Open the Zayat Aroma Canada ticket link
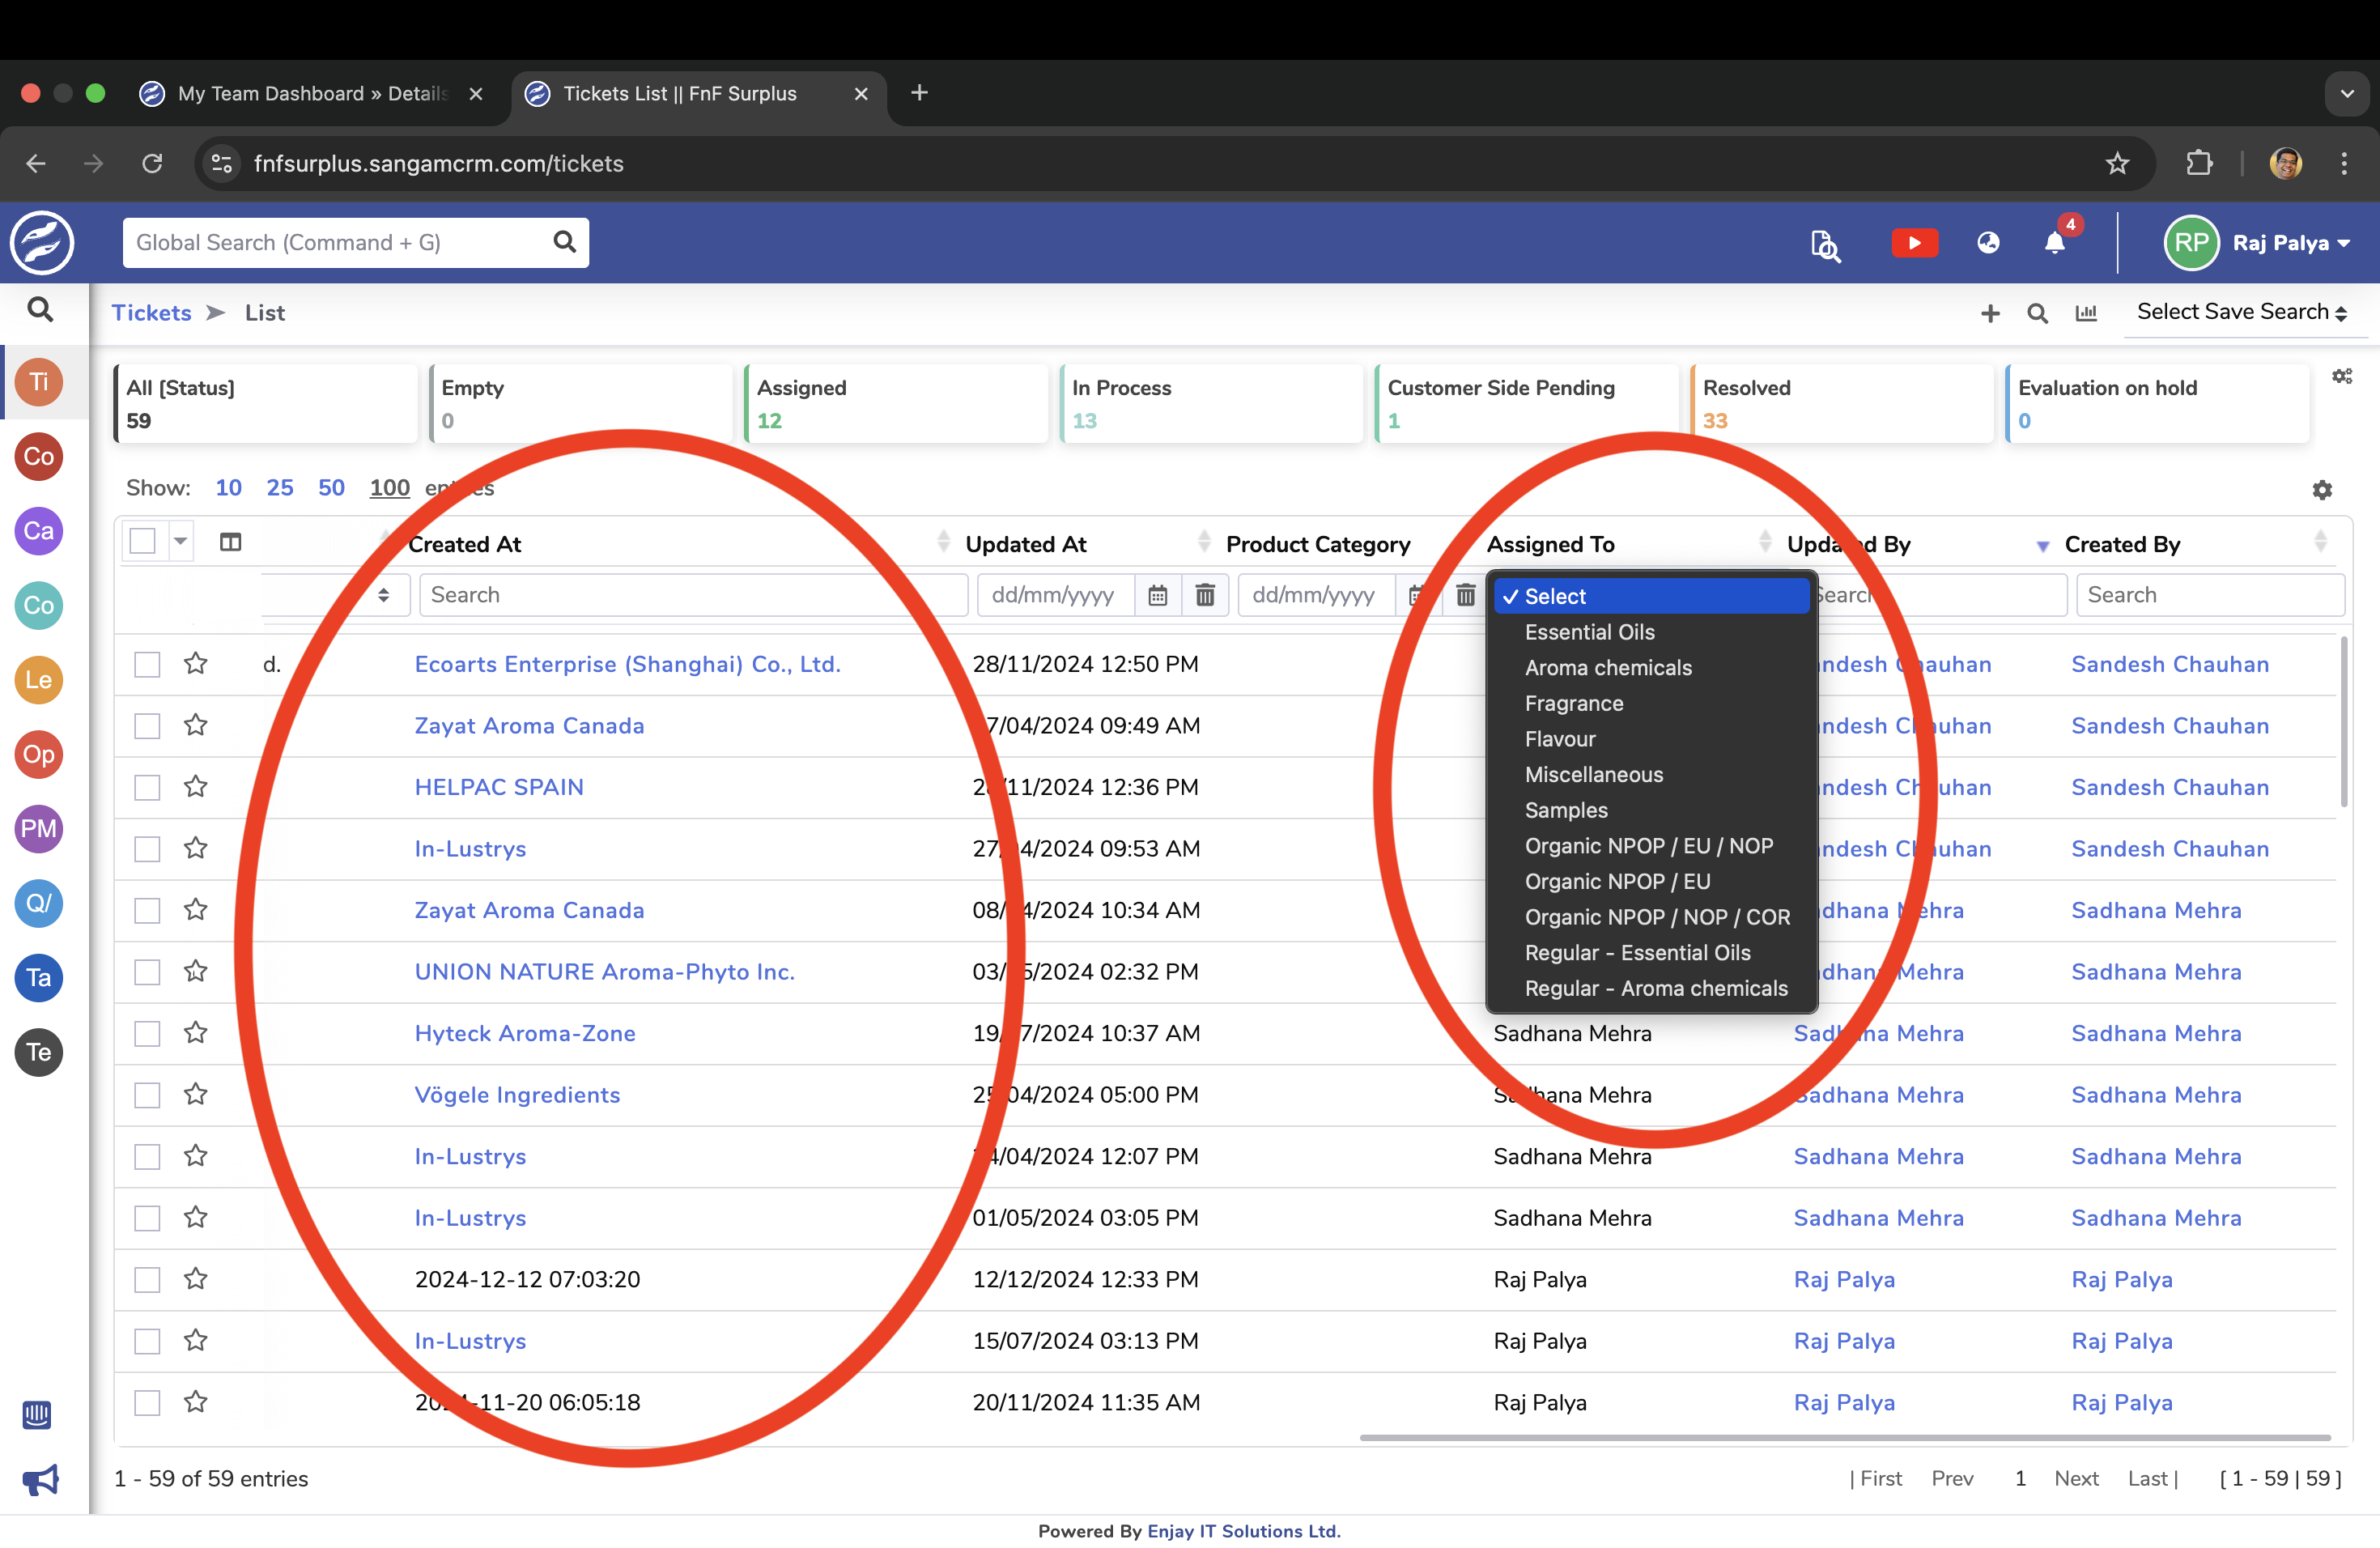Image resolution: width=2380 pixels, height=1548 pixels. tap(529, 726)
